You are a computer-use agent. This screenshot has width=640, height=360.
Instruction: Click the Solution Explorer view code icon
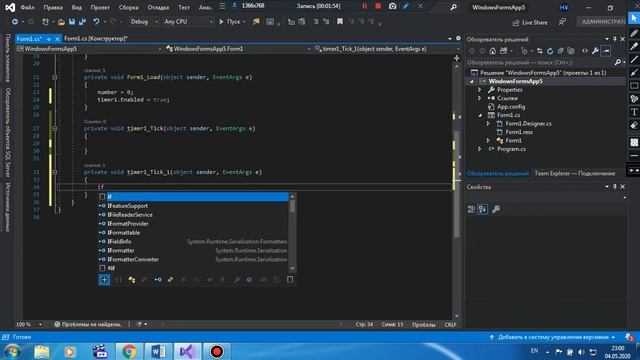point(585,51)
